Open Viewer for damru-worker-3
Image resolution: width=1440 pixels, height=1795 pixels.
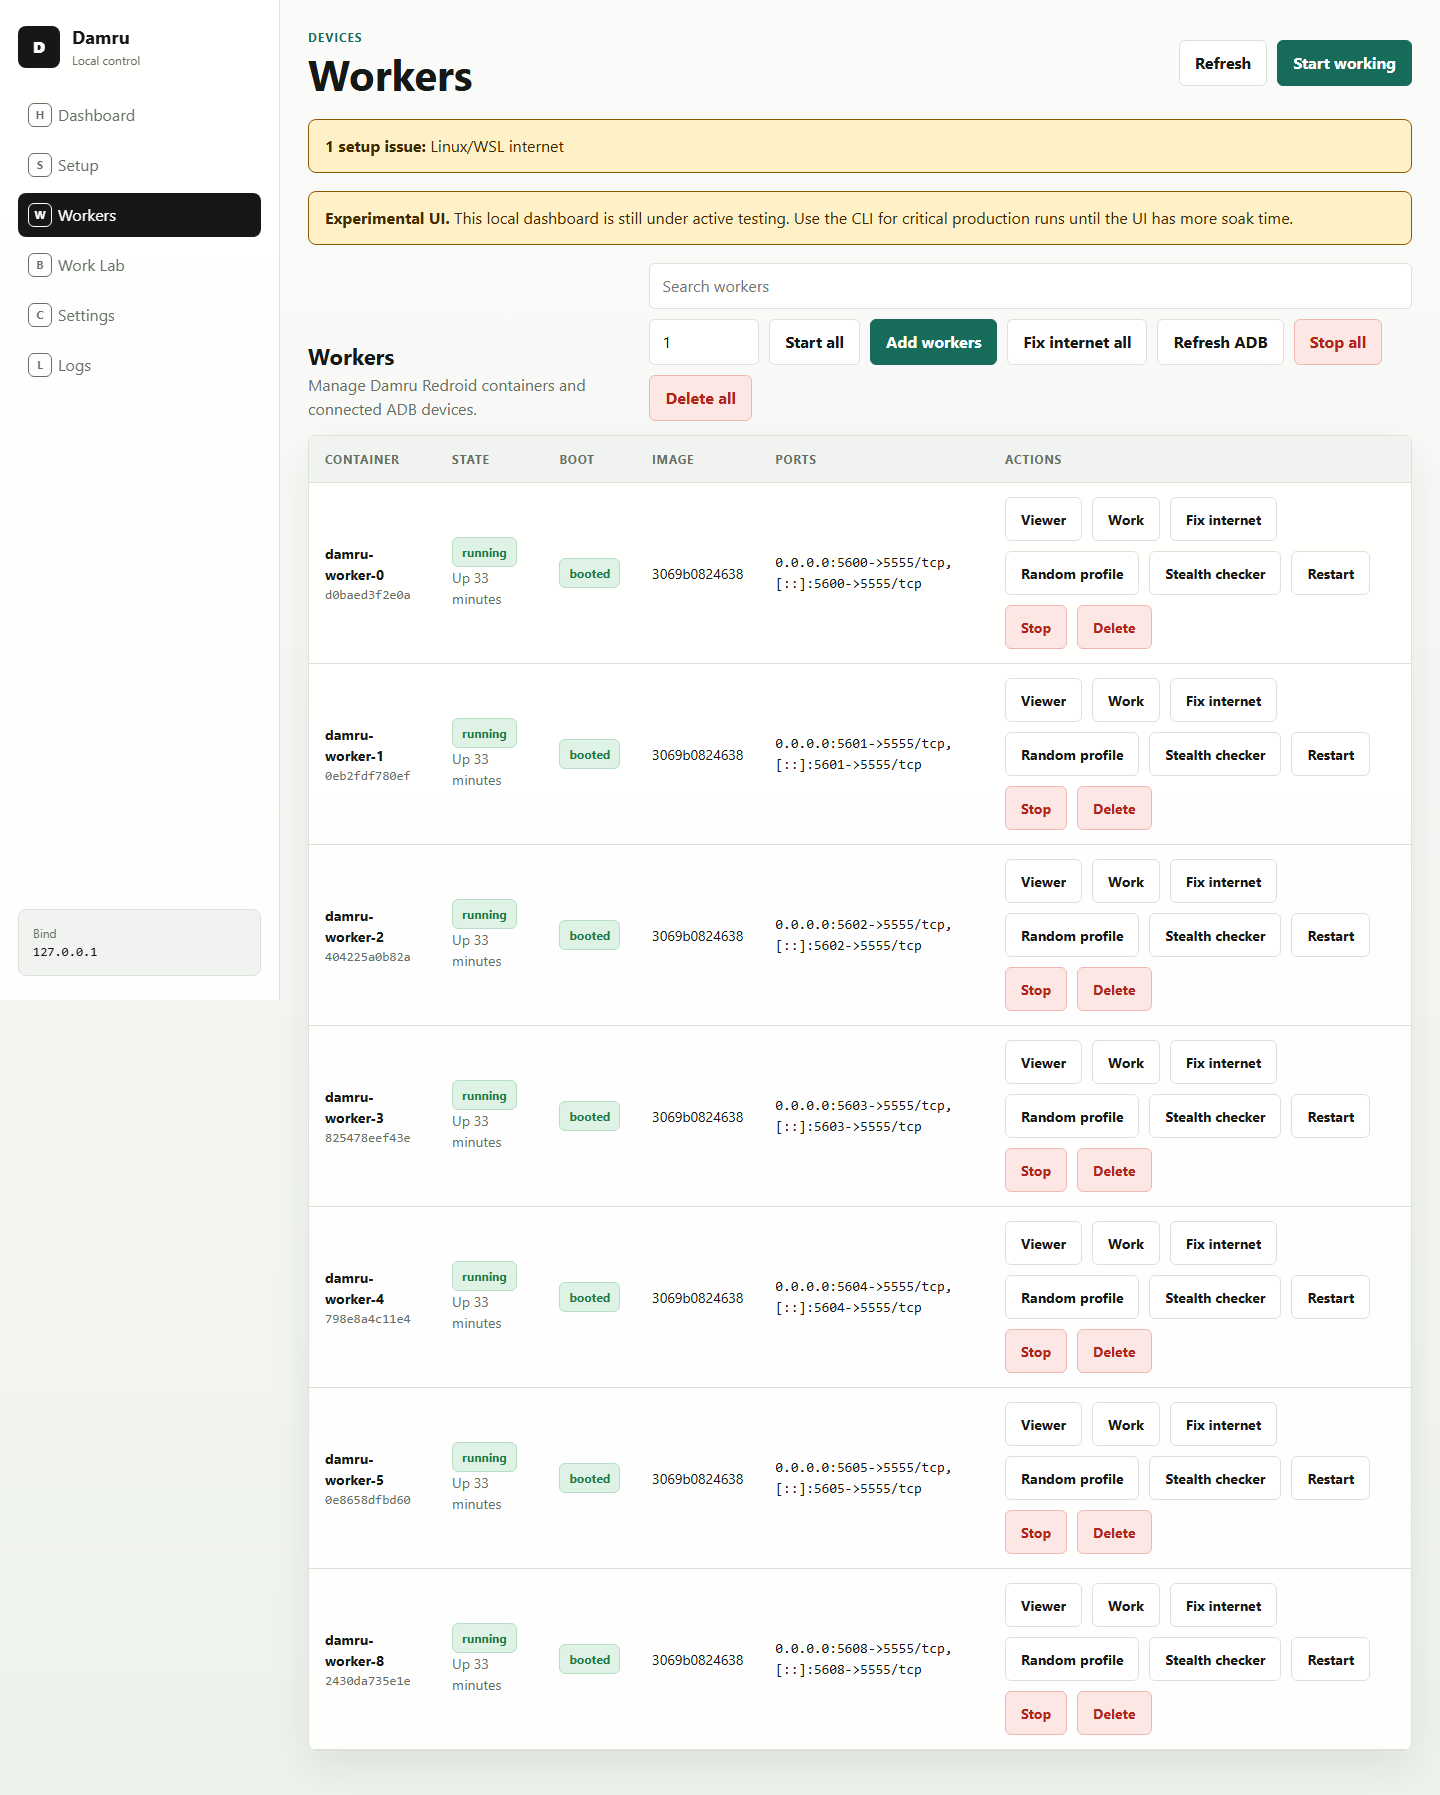tap(1043, 1063)
